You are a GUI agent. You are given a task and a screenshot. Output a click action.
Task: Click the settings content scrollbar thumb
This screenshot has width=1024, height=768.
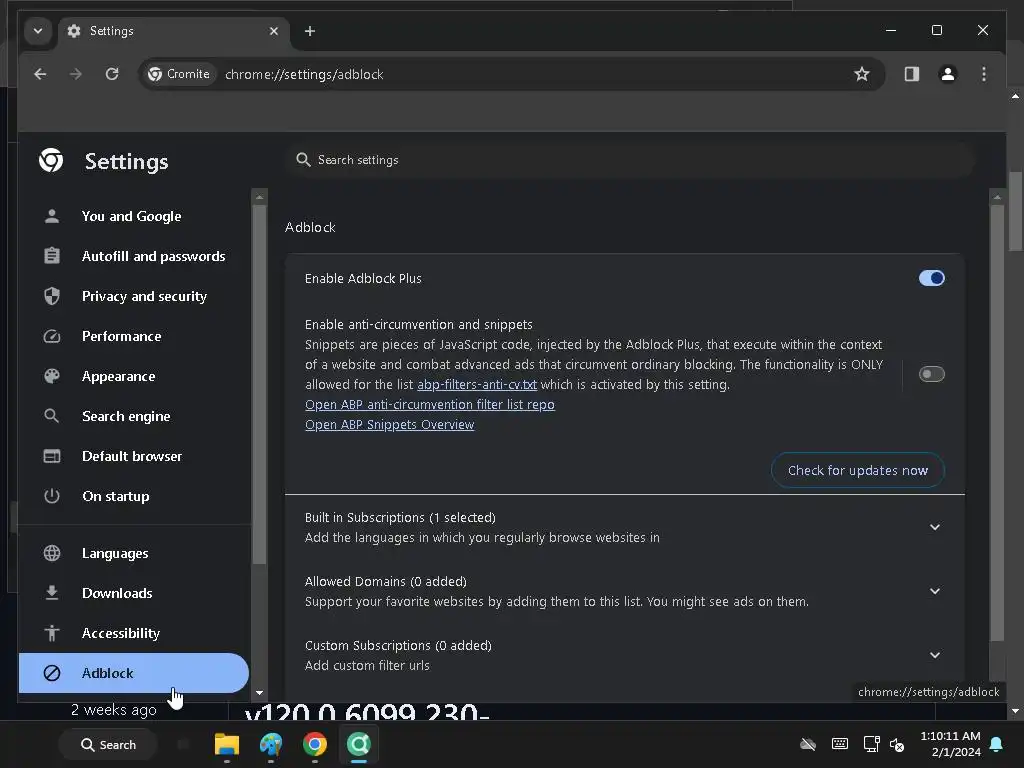pos(997,423)
